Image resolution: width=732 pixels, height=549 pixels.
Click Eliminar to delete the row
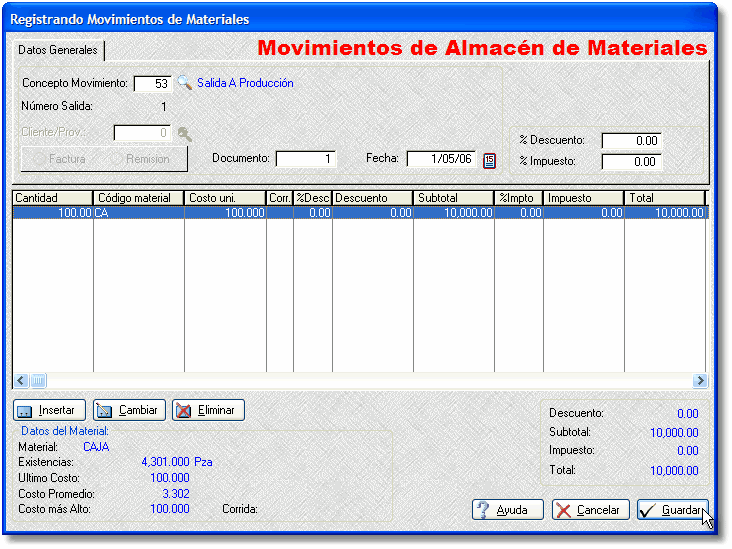click(208, 410)
